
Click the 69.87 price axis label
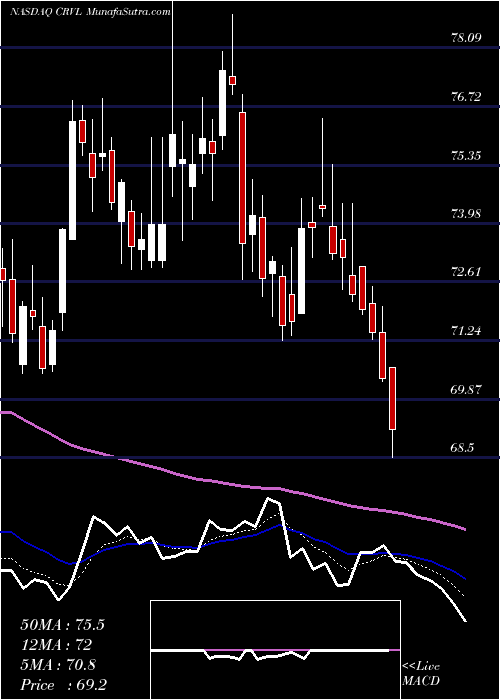point(467,389)
